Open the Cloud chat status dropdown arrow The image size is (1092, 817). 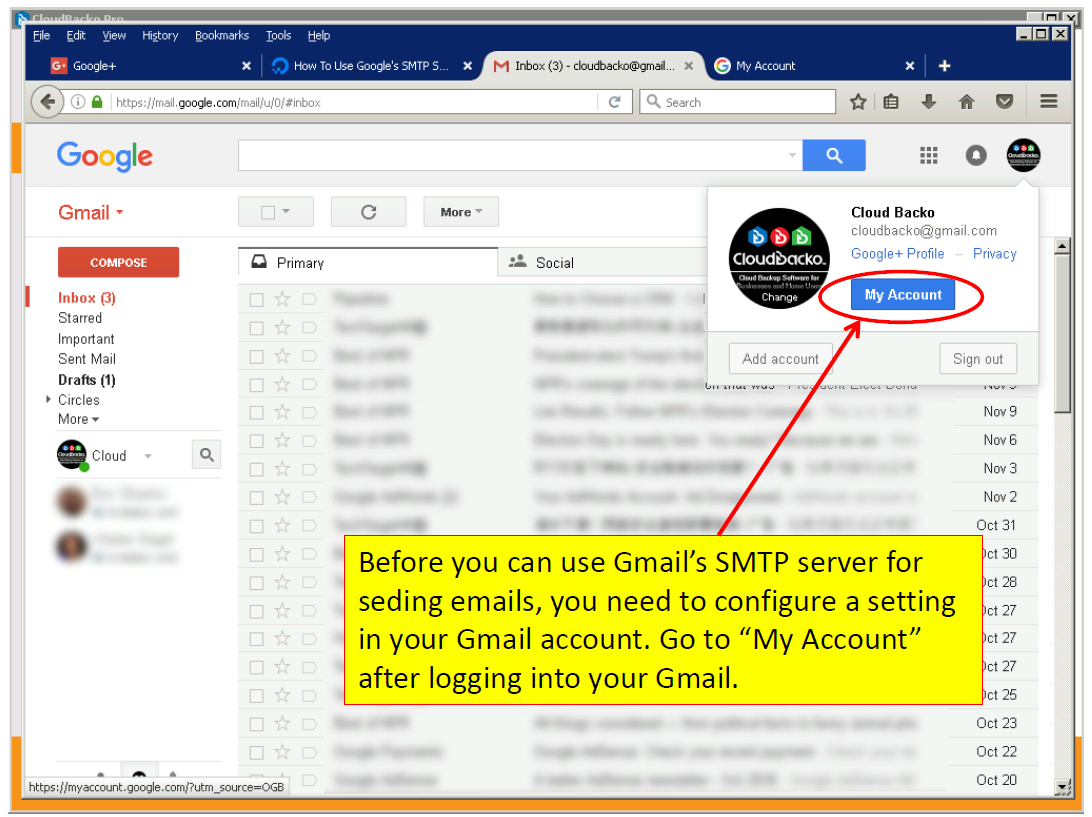tap(148, 456)
